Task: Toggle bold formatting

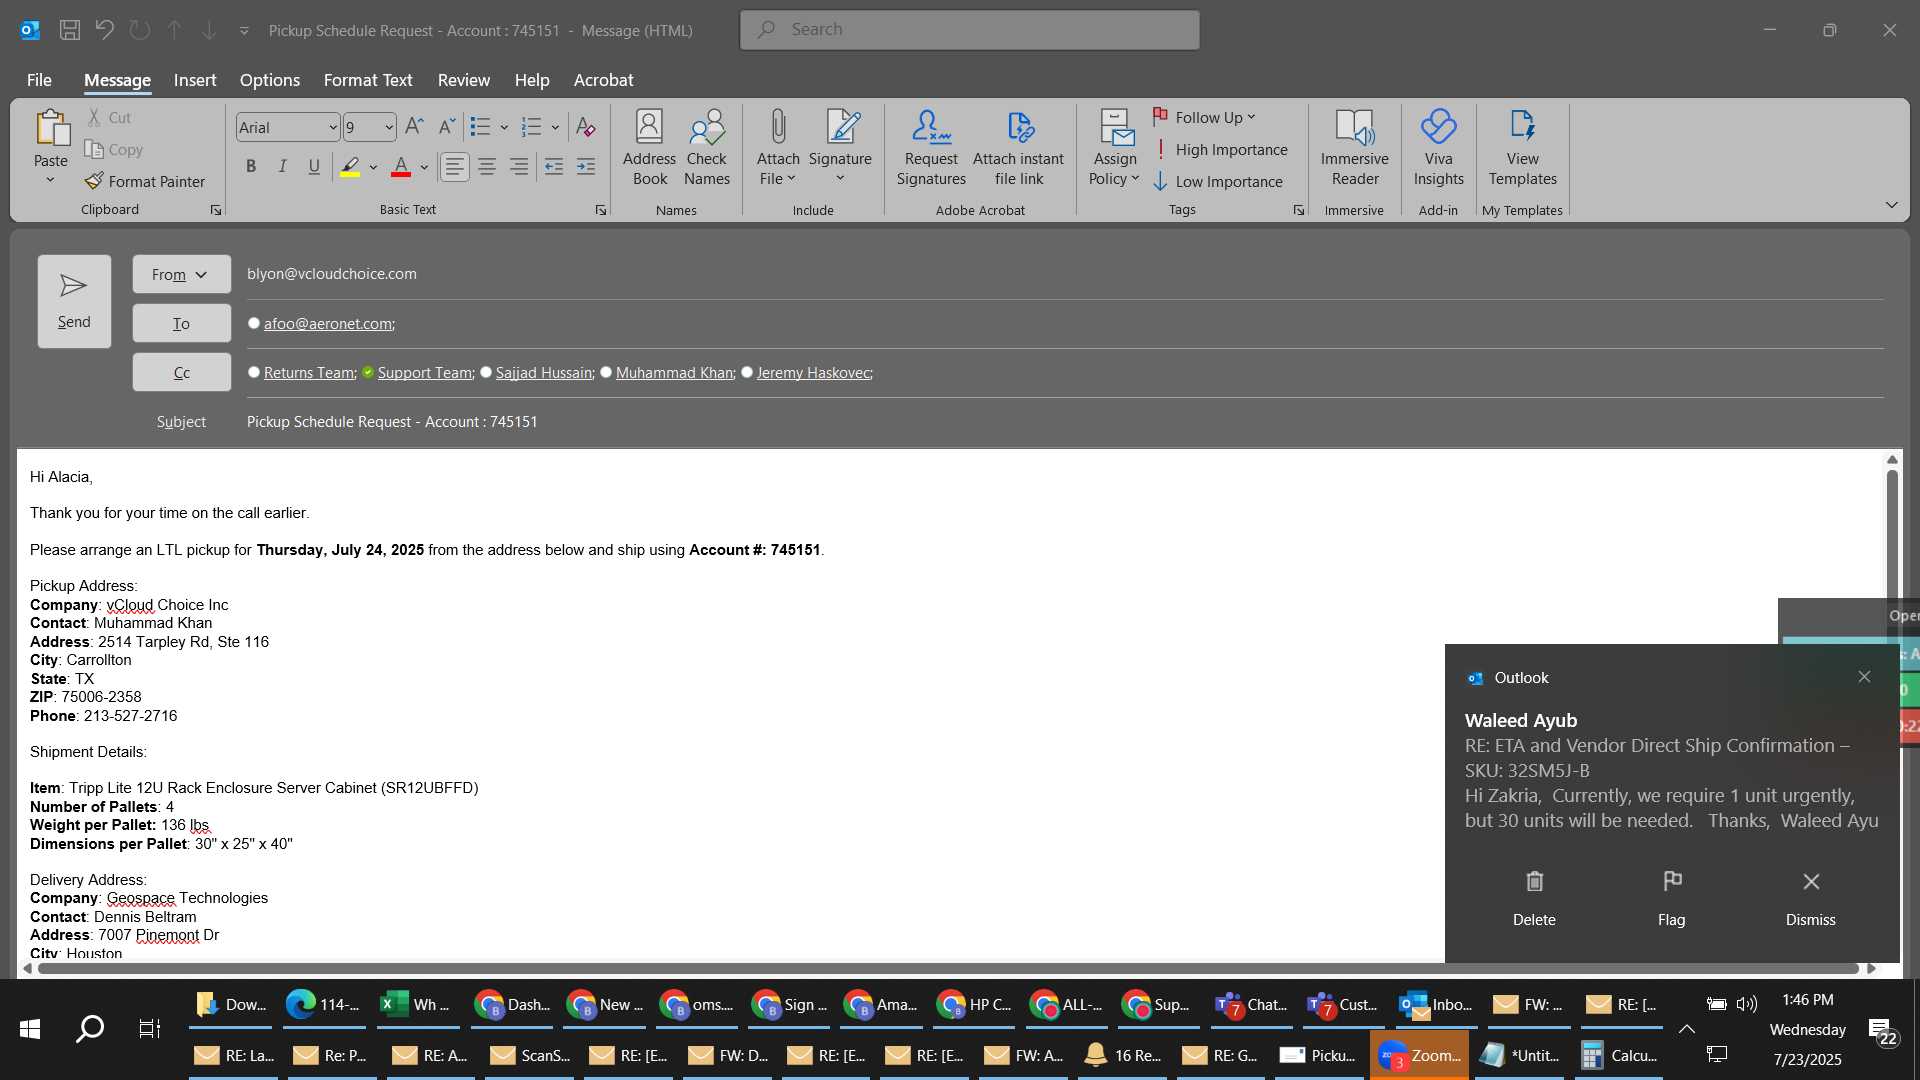Action: tap(251, 167)
